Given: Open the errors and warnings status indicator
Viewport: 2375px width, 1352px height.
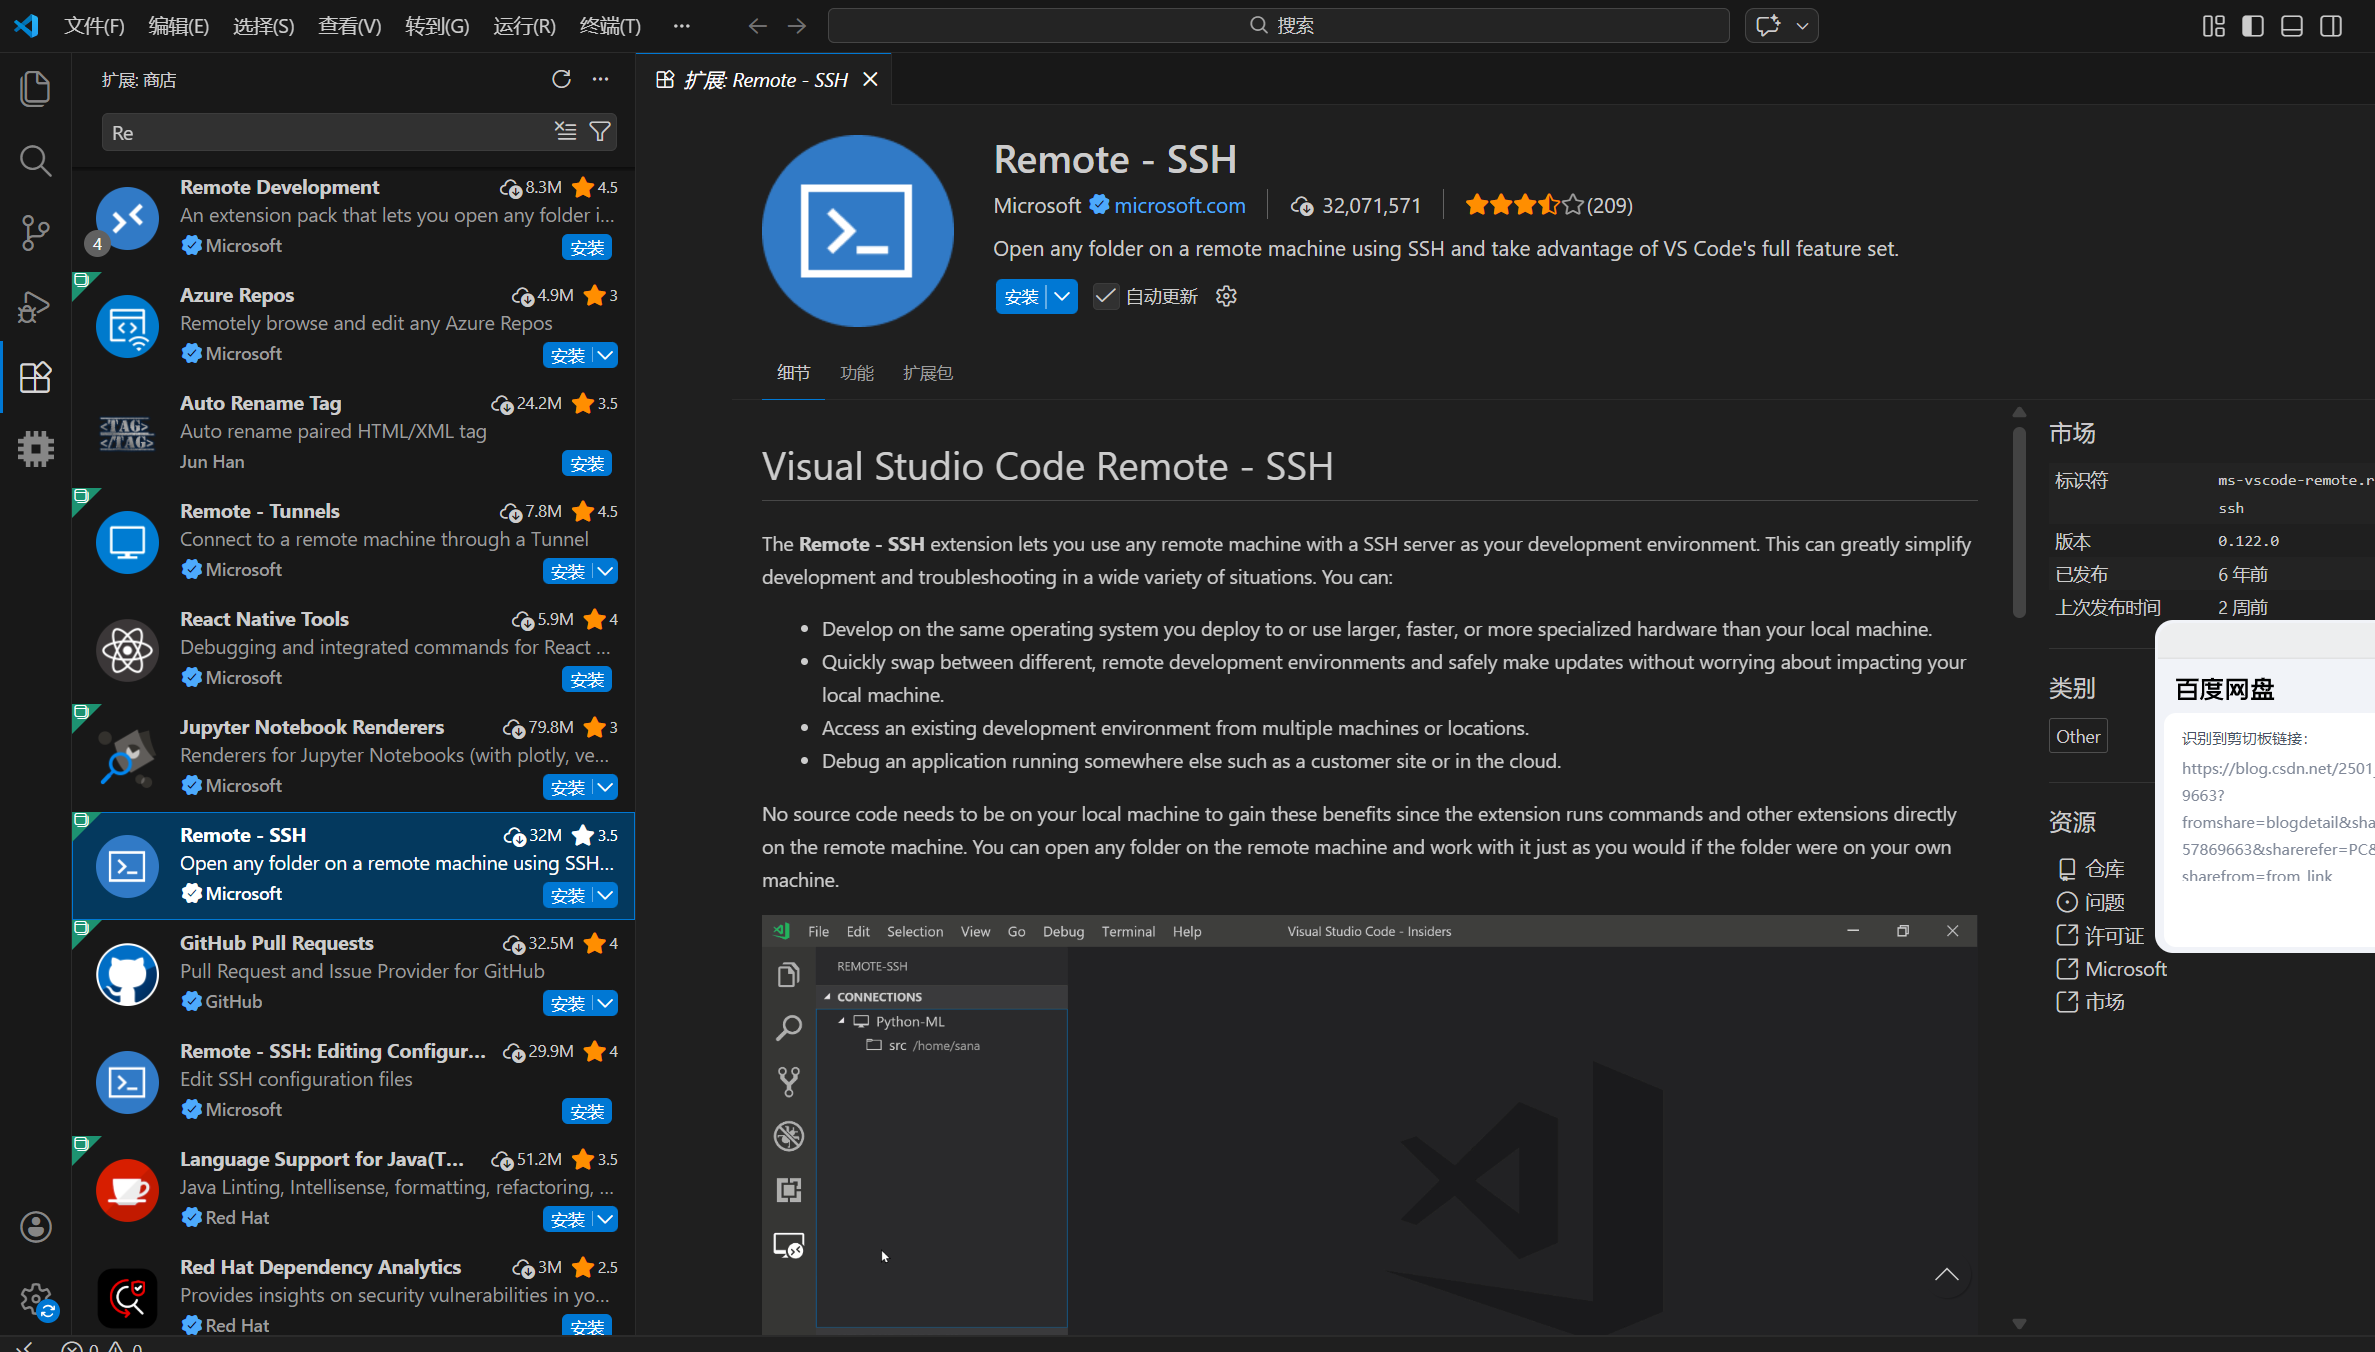Looking at the screenshot, I should 102,1346.
